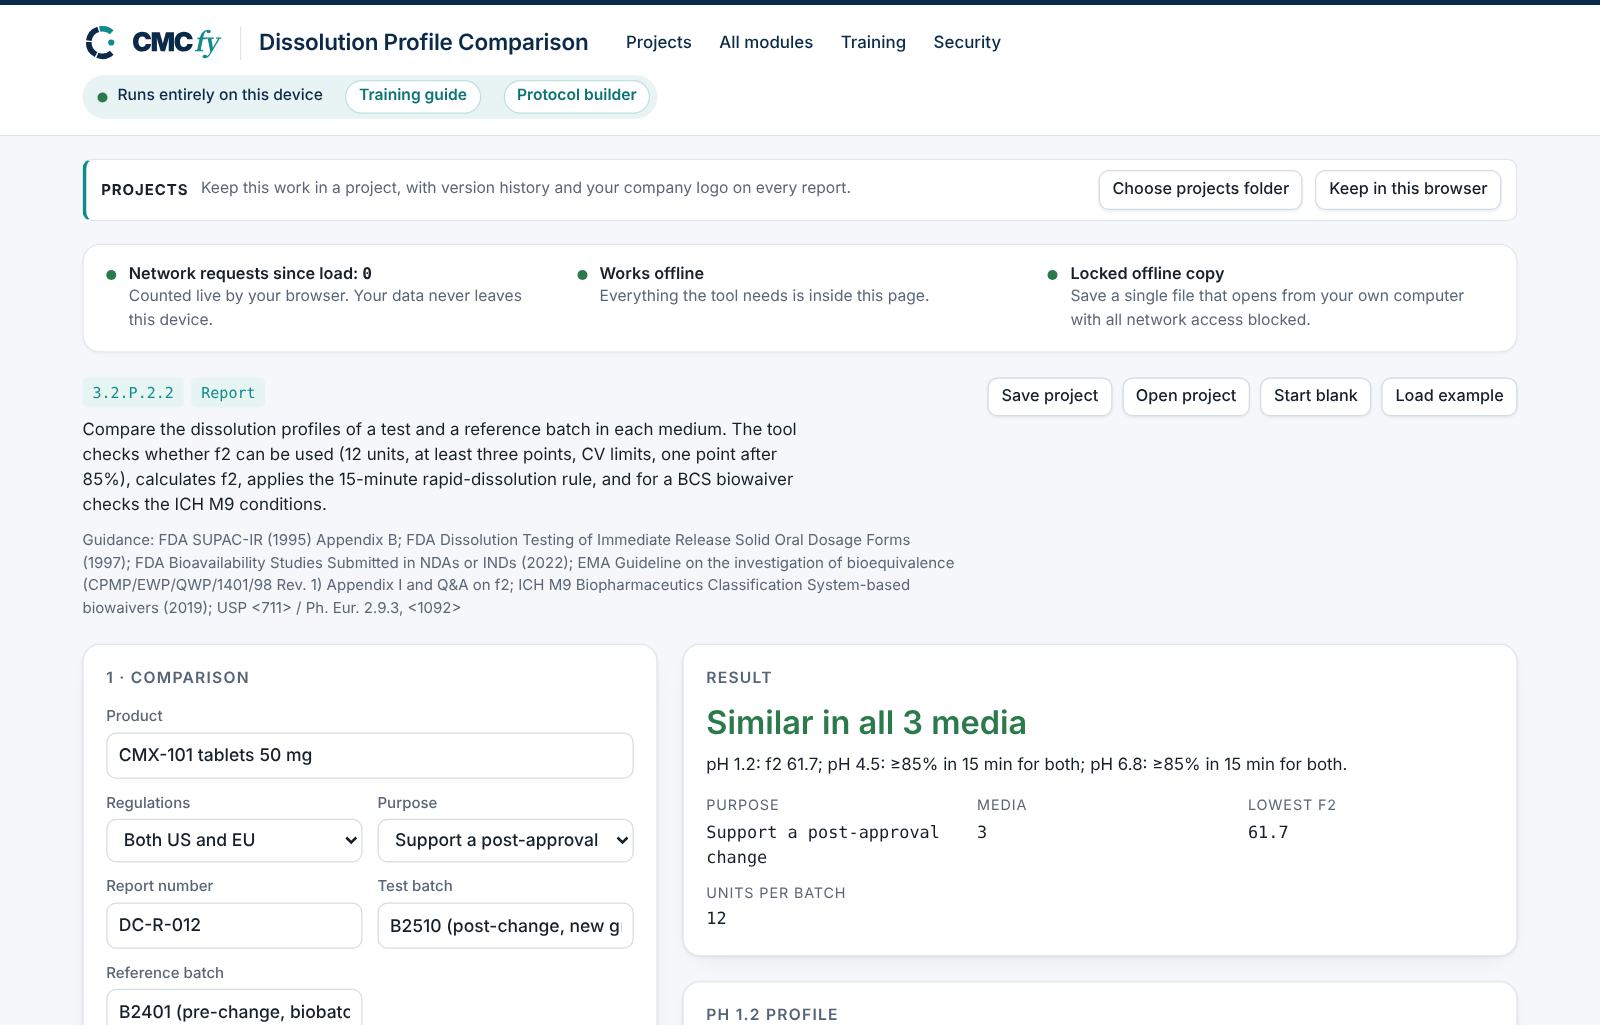Image resolution: width=1600 pixels, height=1025 pixels.
Task: Click the PROJECTS label
Action: point(144,189)
